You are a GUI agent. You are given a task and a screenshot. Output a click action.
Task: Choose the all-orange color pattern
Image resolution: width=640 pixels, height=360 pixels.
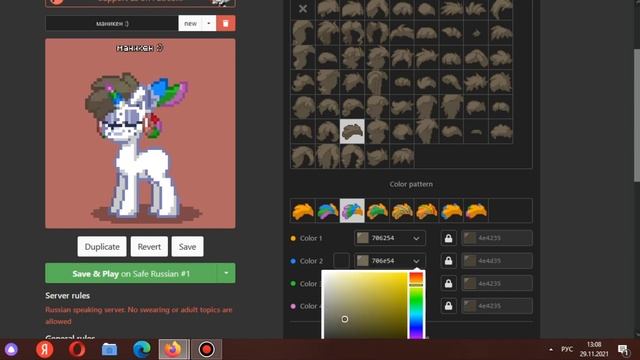point(303,211)
